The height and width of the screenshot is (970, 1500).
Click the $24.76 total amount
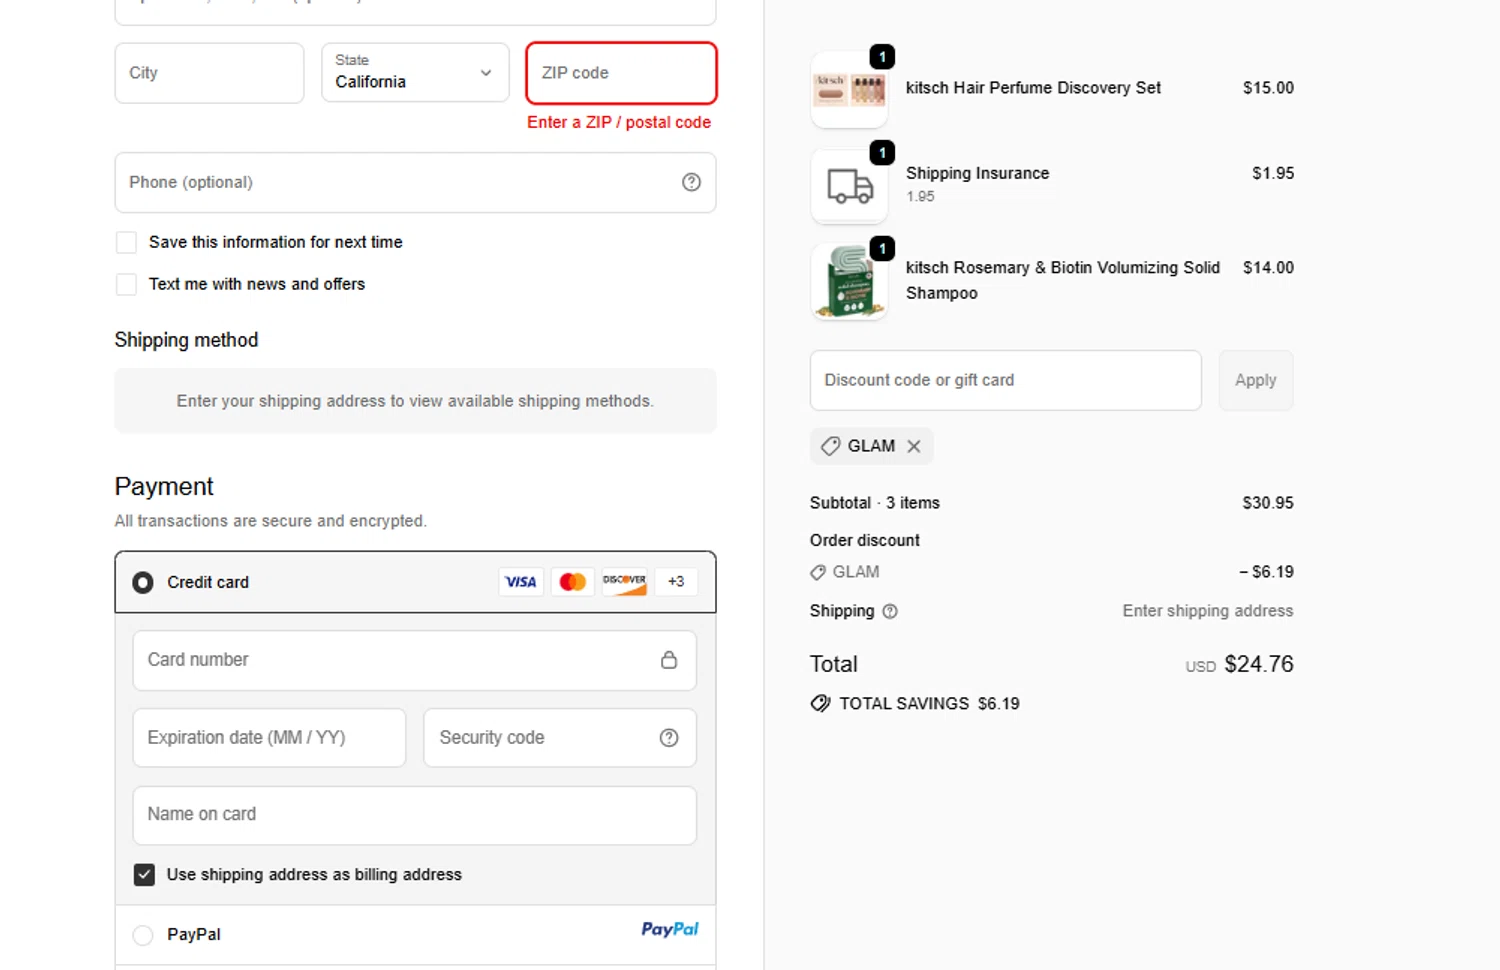coord(1259,664)
